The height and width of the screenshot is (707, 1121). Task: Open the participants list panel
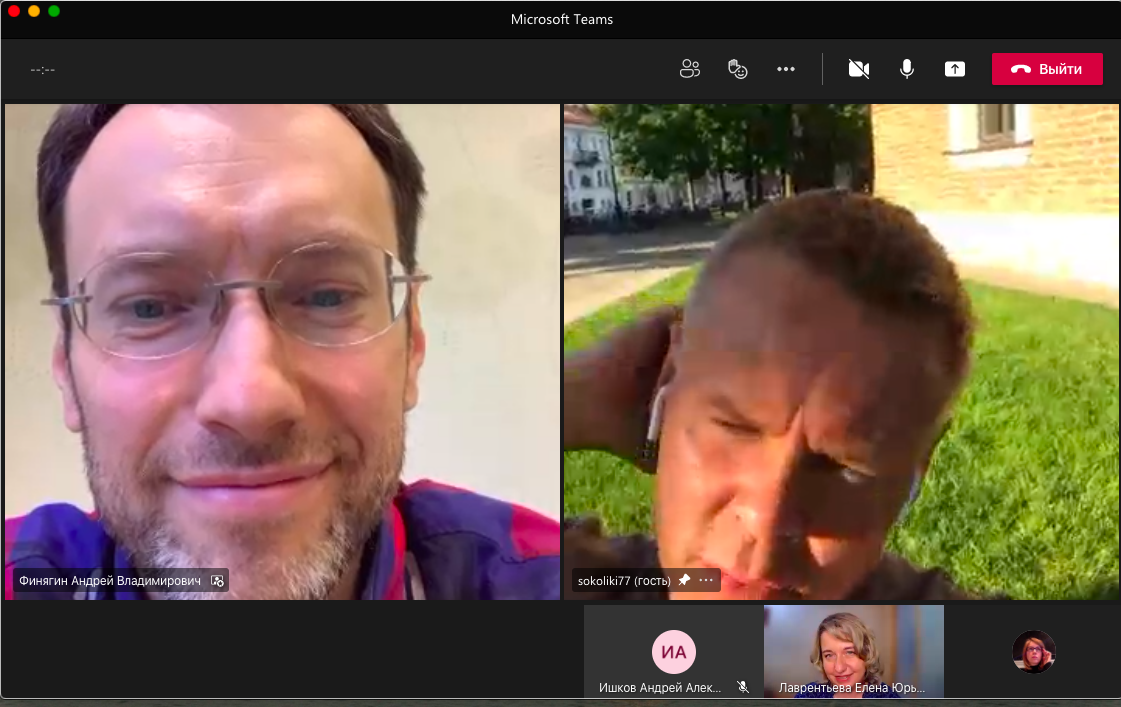[689, 69]
